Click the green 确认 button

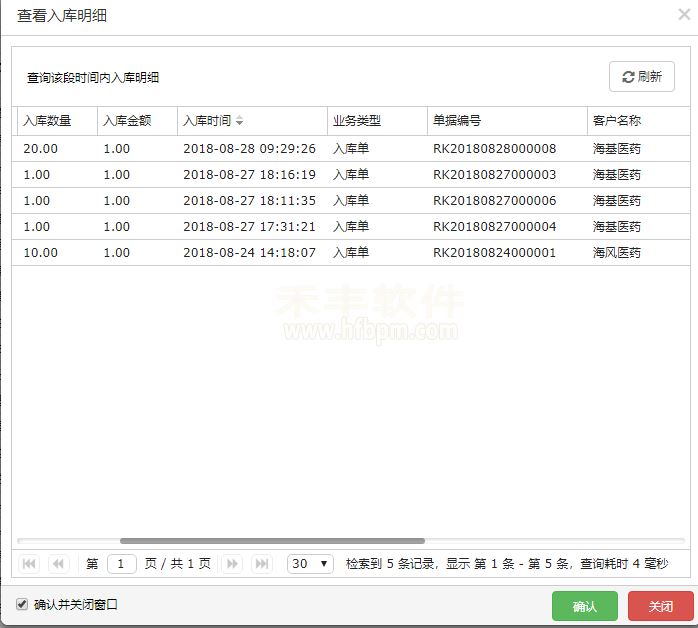(x=585, y=606)
